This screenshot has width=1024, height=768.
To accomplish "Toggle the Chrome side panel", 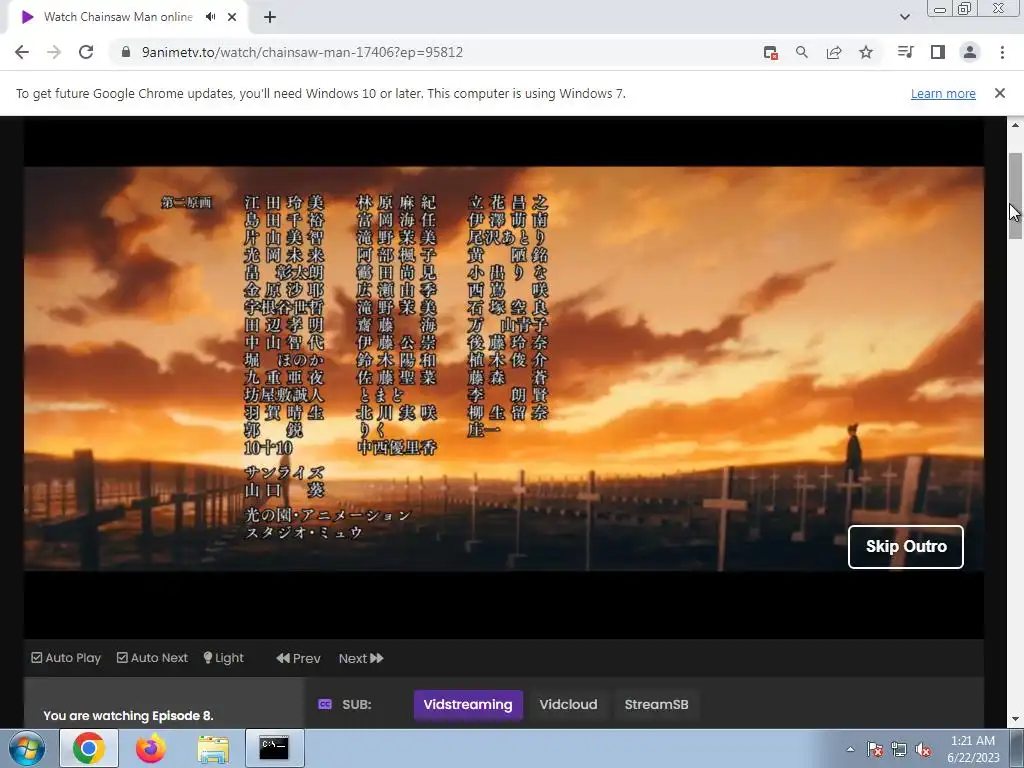I will (938, 52).
